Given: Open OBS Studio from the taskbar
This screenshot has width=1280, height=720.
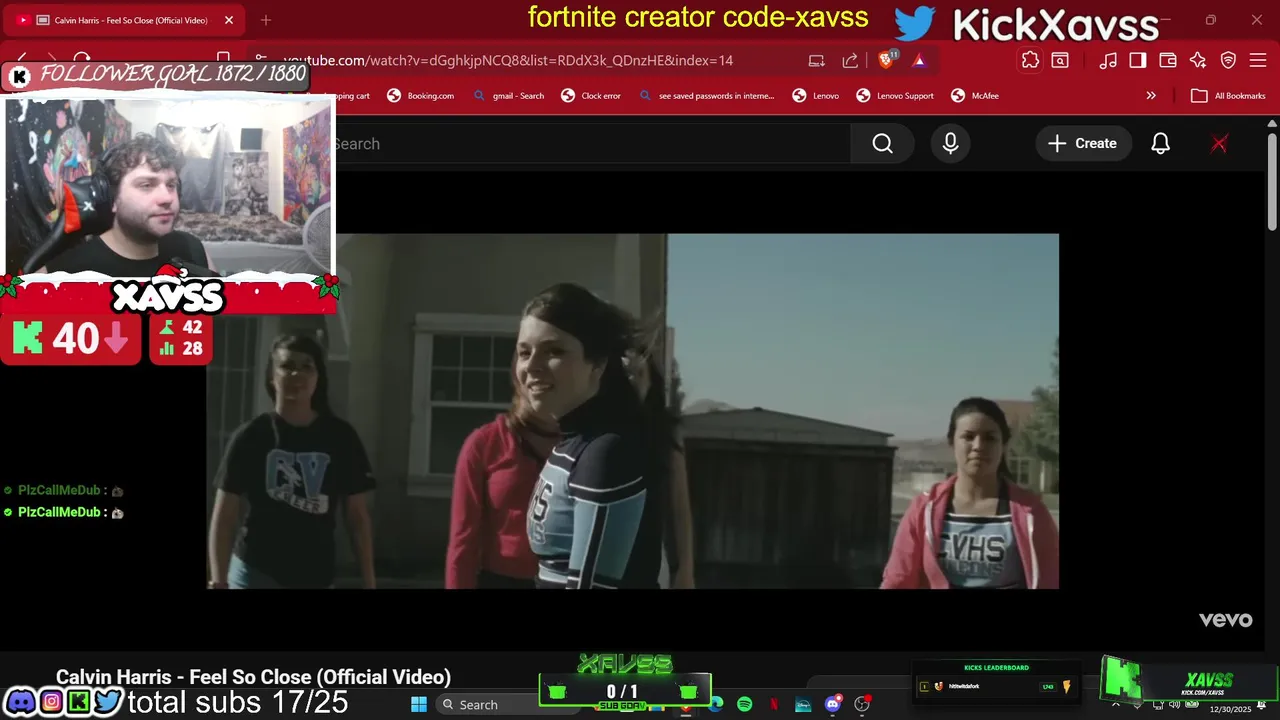Looking at the screenshot, I should [862, 705].
